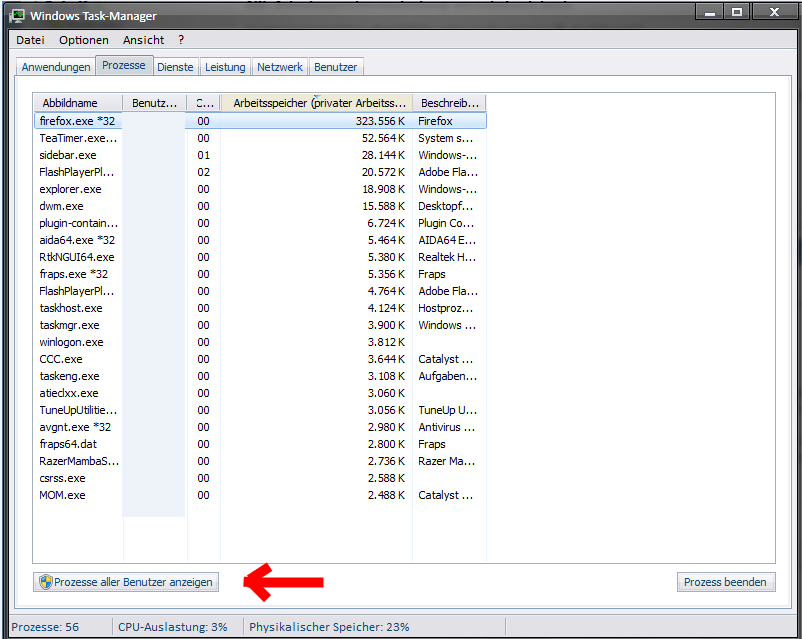Select the fraps.exe *32 process
The height and width of the screenshot is (639, 802).
coord(260,274)
